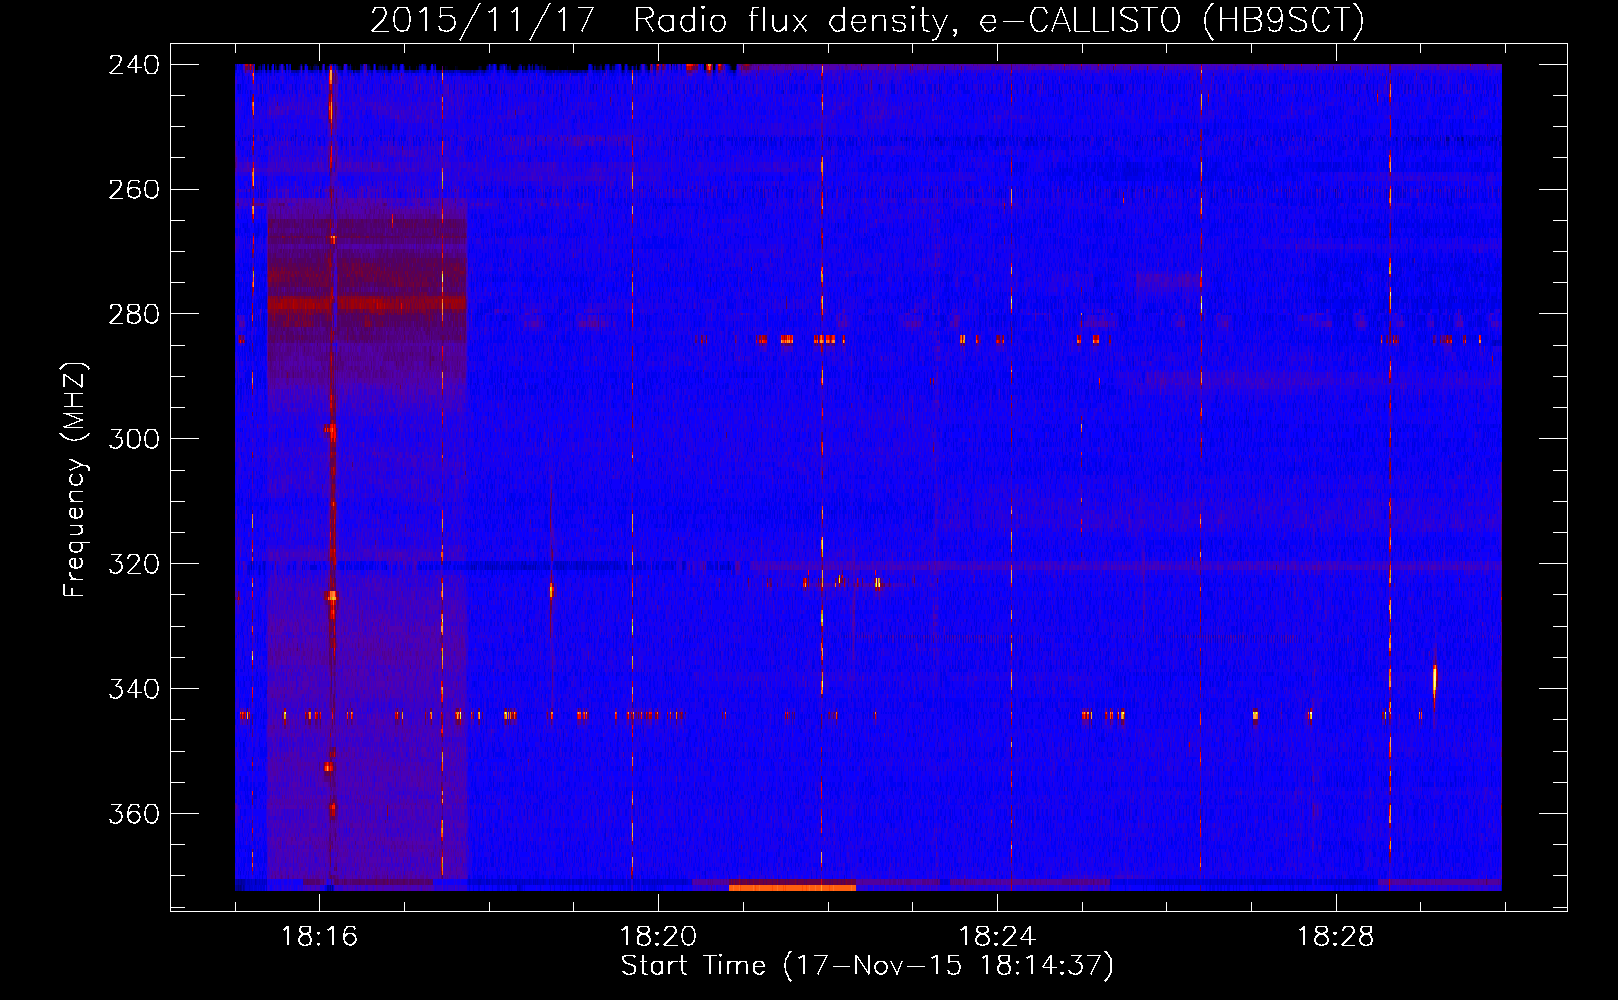The height and width of the screenshot is (1000, 1618).
Task: Click the 260 frequency tick label
Action: 134,189
